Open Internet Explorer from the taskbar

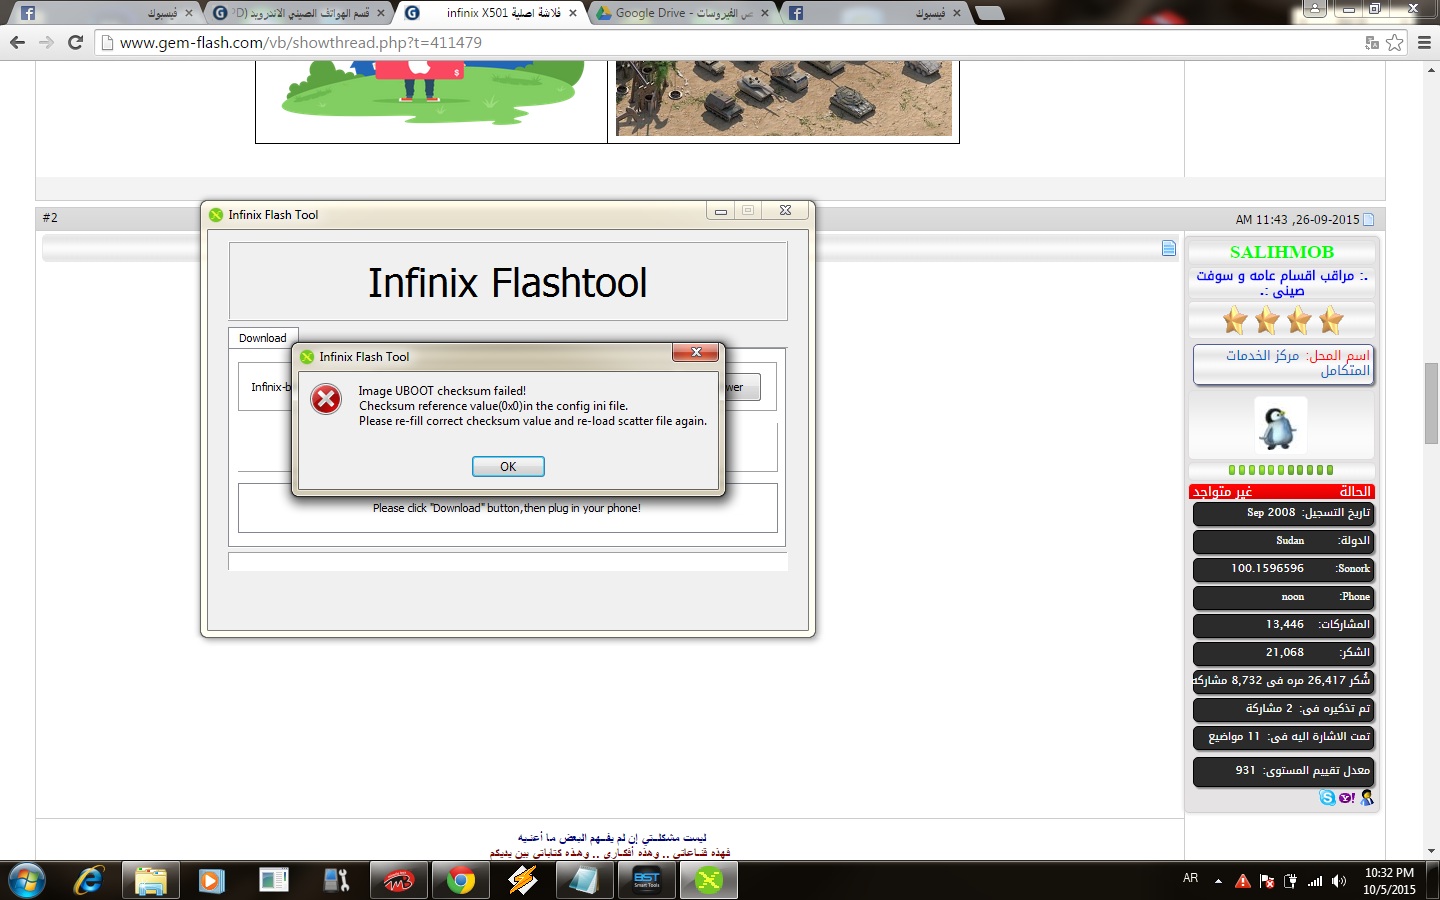[89, 881]
